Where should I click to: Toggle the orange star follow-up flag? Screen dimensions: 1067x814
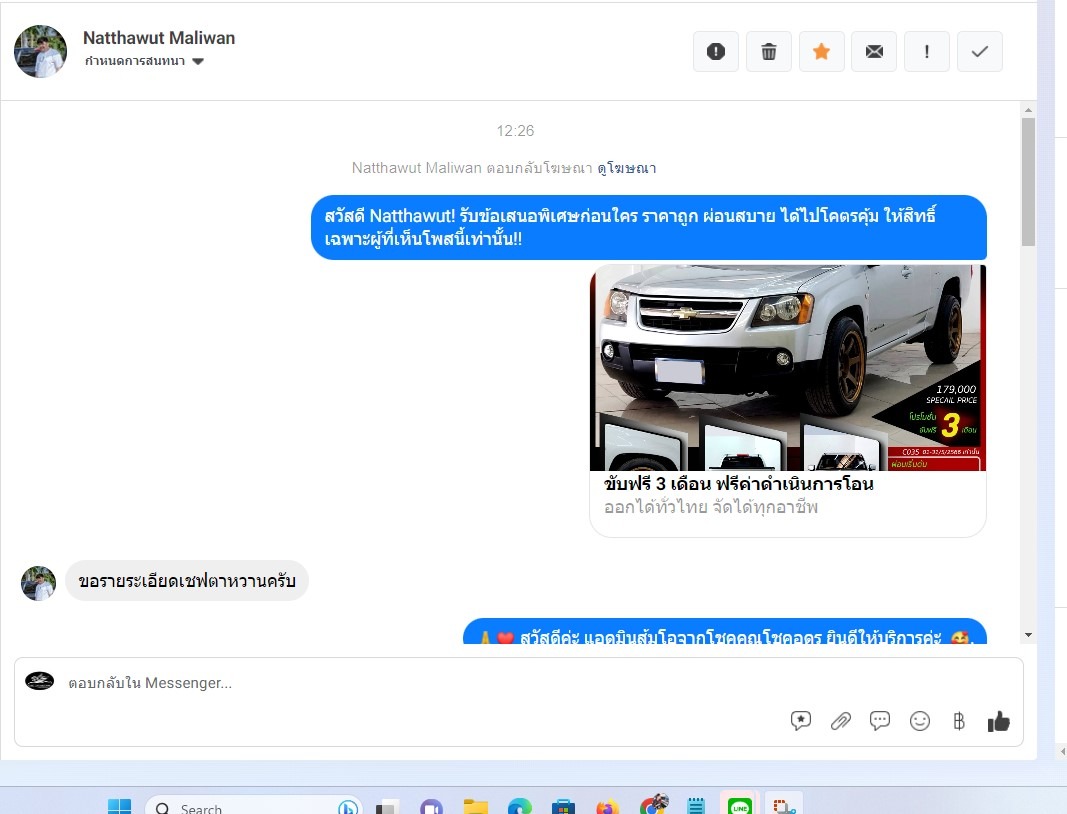click(822, 52)
